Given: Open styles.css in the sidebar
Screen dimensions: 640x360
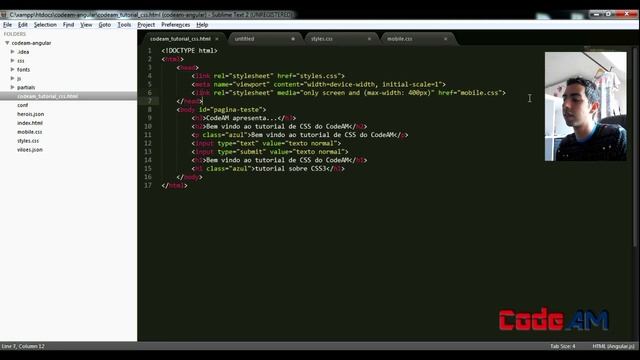Looking at the screenshot, I should [28, 141].
